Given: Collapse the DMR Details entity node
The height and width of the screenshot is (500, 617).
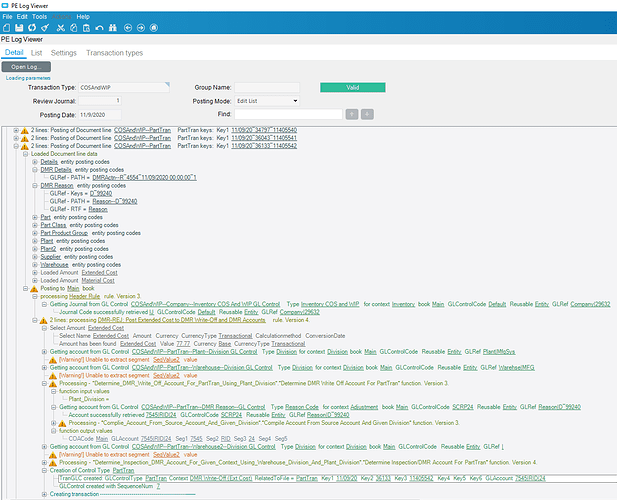Looking at the screenshot, I should coord(35,170).
